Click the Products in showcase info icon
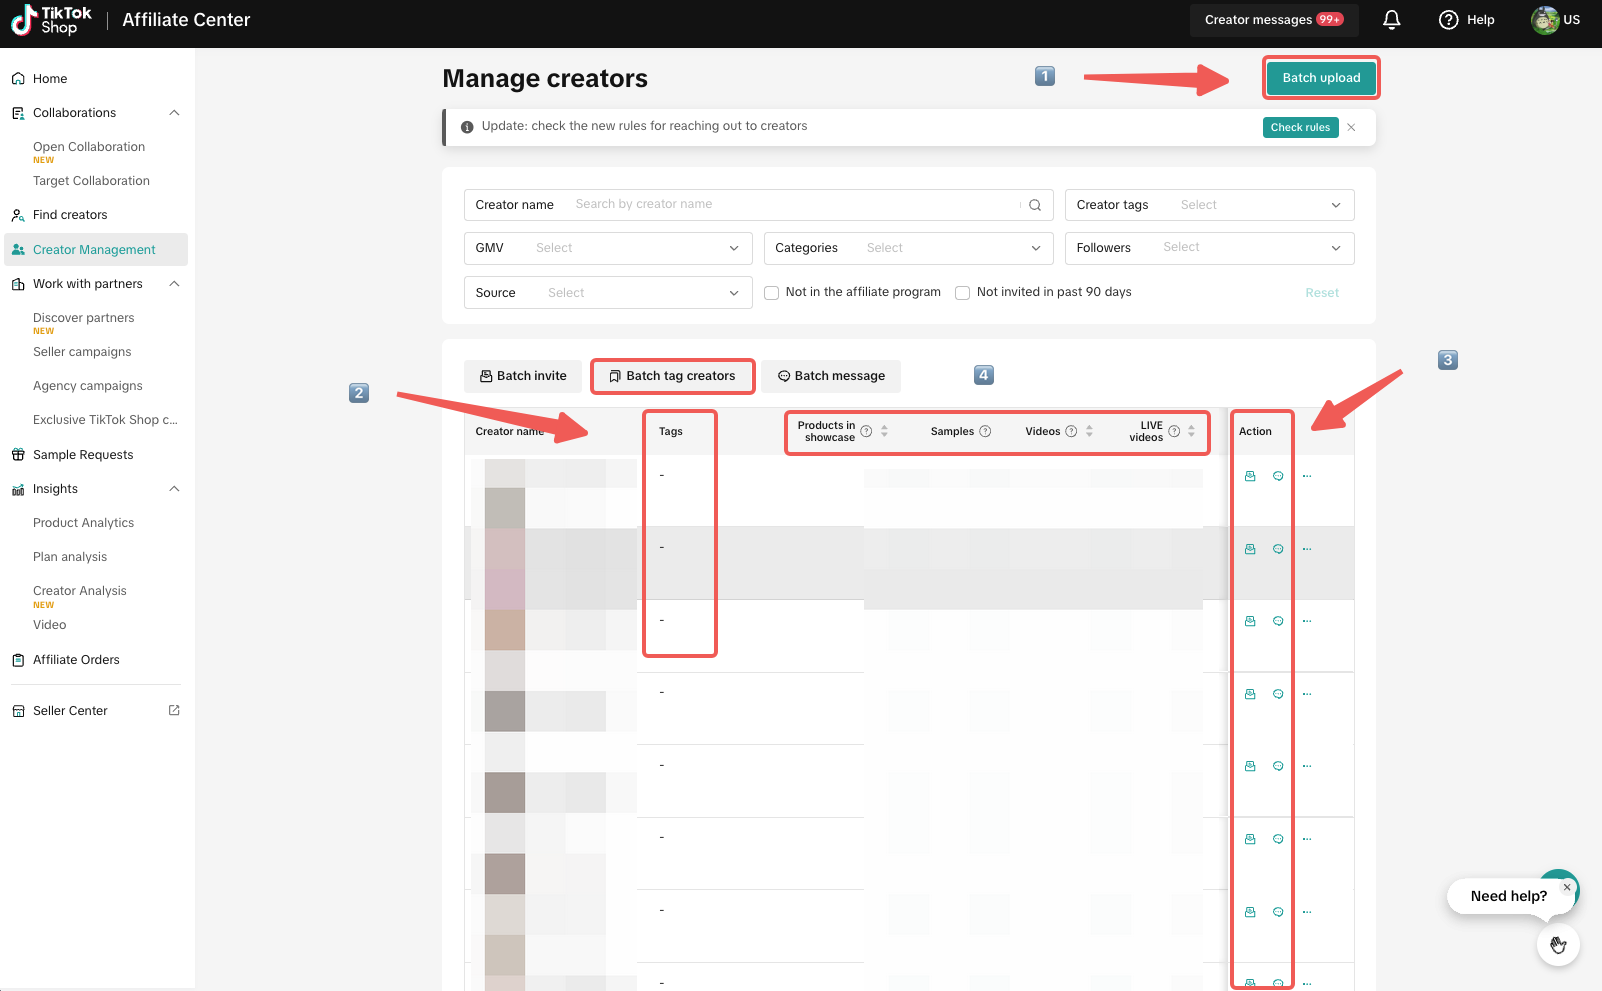The image size is (1602, 991). pos(866,432)
